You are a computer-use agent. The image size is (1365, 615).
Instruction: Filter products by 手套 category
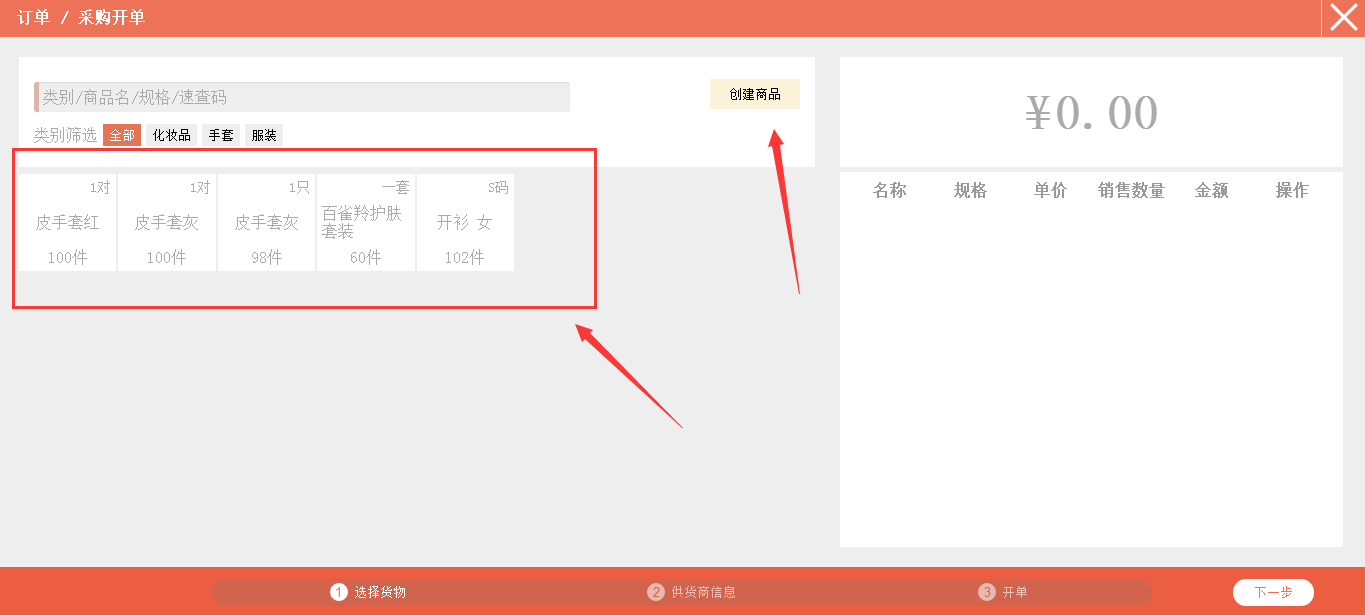pos(221,135)
